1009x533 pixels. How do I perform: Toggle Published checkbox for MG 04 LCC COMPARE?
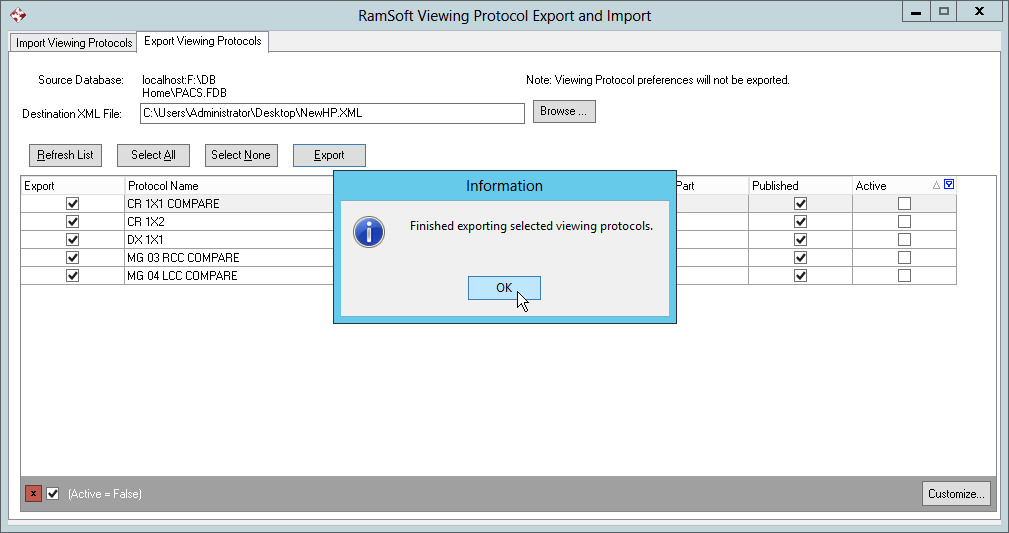click(800, 276)
